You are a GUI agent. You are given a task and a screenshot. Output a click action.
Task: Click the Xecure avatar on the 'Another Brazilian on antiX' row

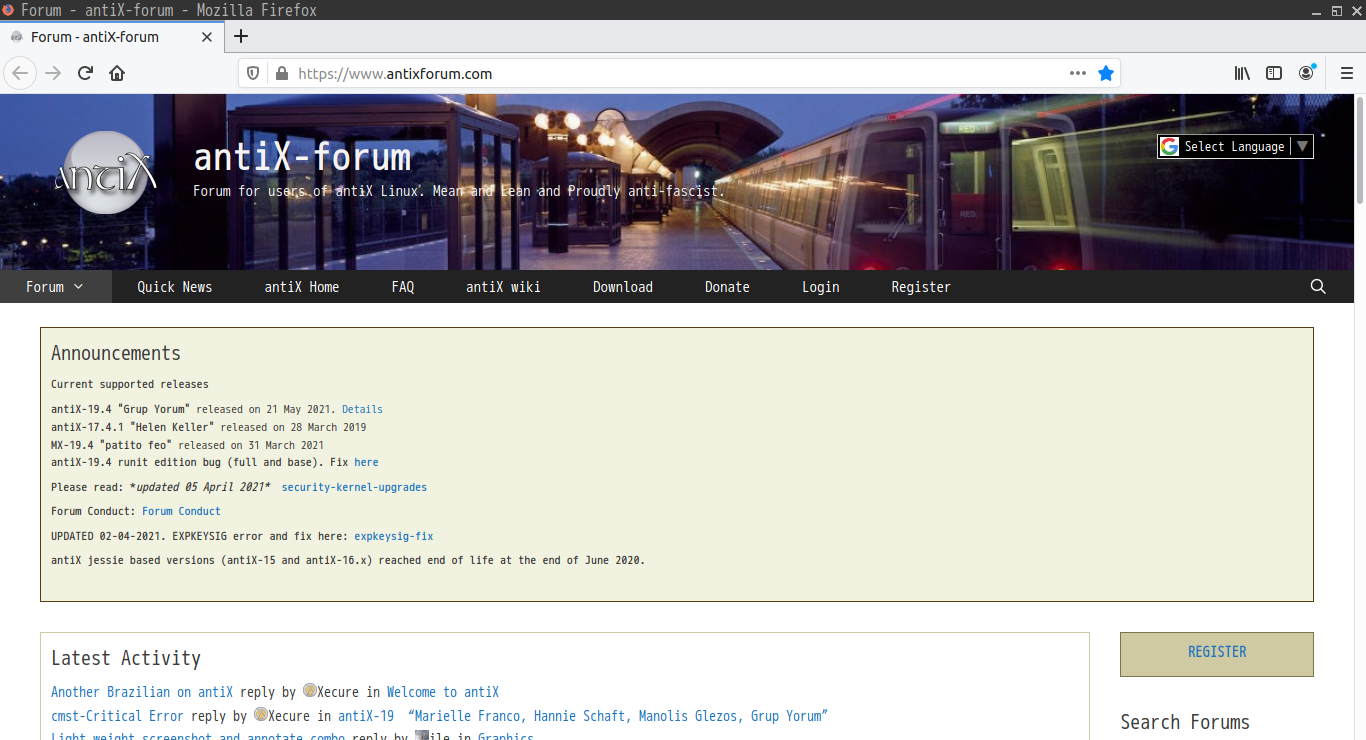(x=310, y=691)
